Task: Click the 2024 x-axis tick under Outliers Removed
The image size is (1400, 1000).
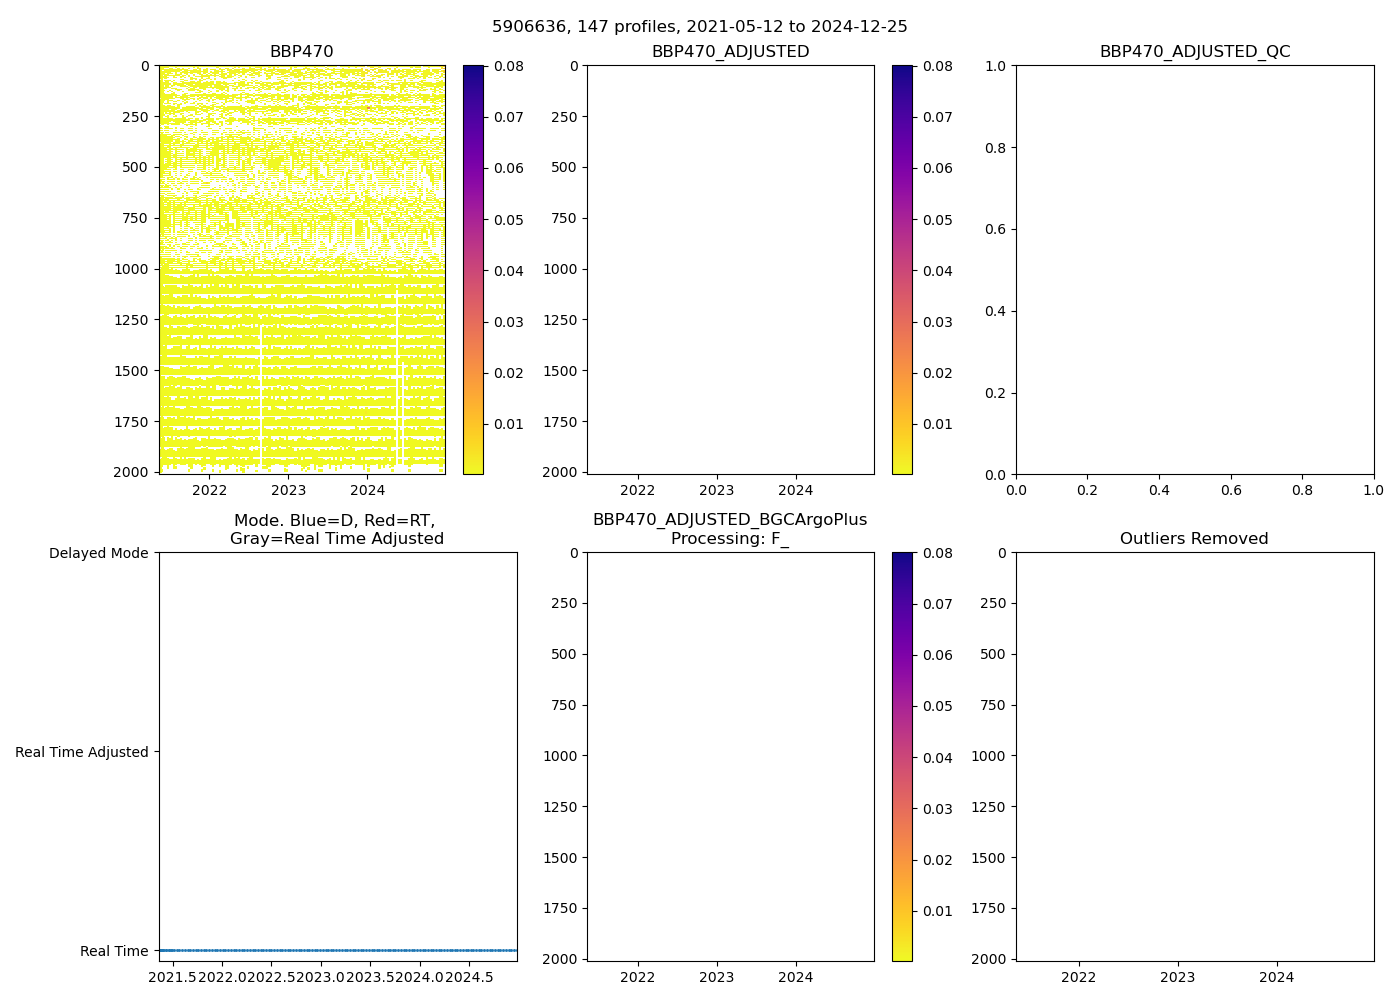Action: (x=1276, y=977)
